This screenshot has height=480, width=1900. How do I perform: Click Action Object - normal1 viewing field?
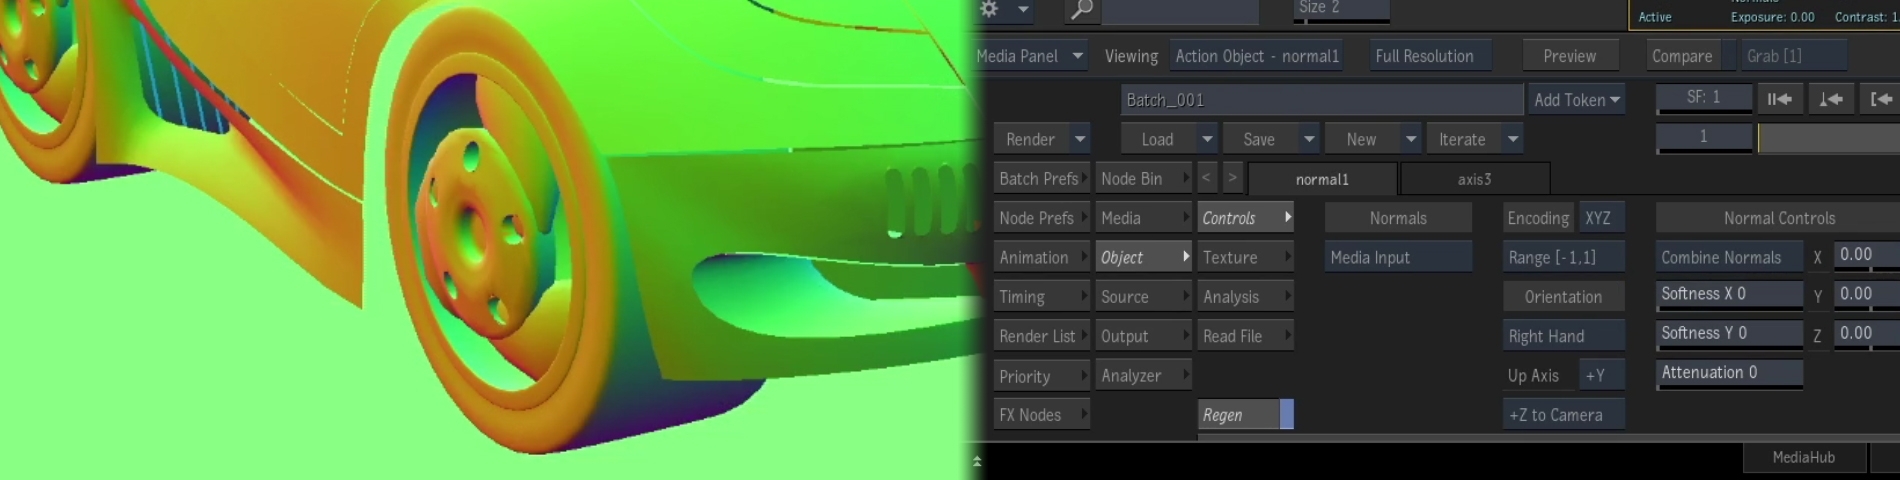pos(1257,56)
